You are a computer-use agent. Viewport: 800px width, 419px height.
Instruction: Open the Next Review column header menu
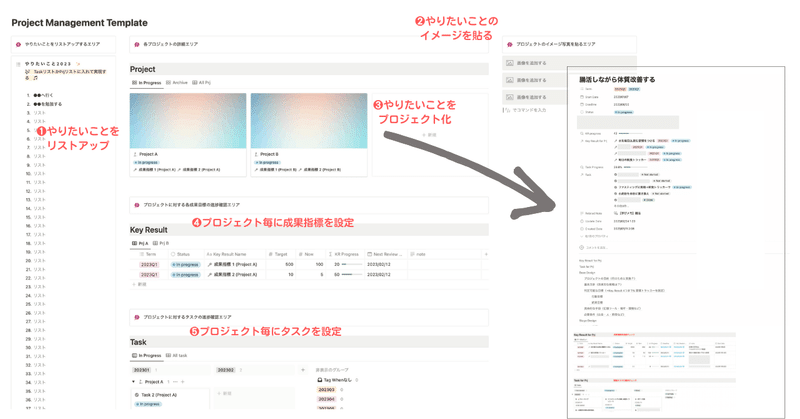pyautogui.click(x=385, y=254)
